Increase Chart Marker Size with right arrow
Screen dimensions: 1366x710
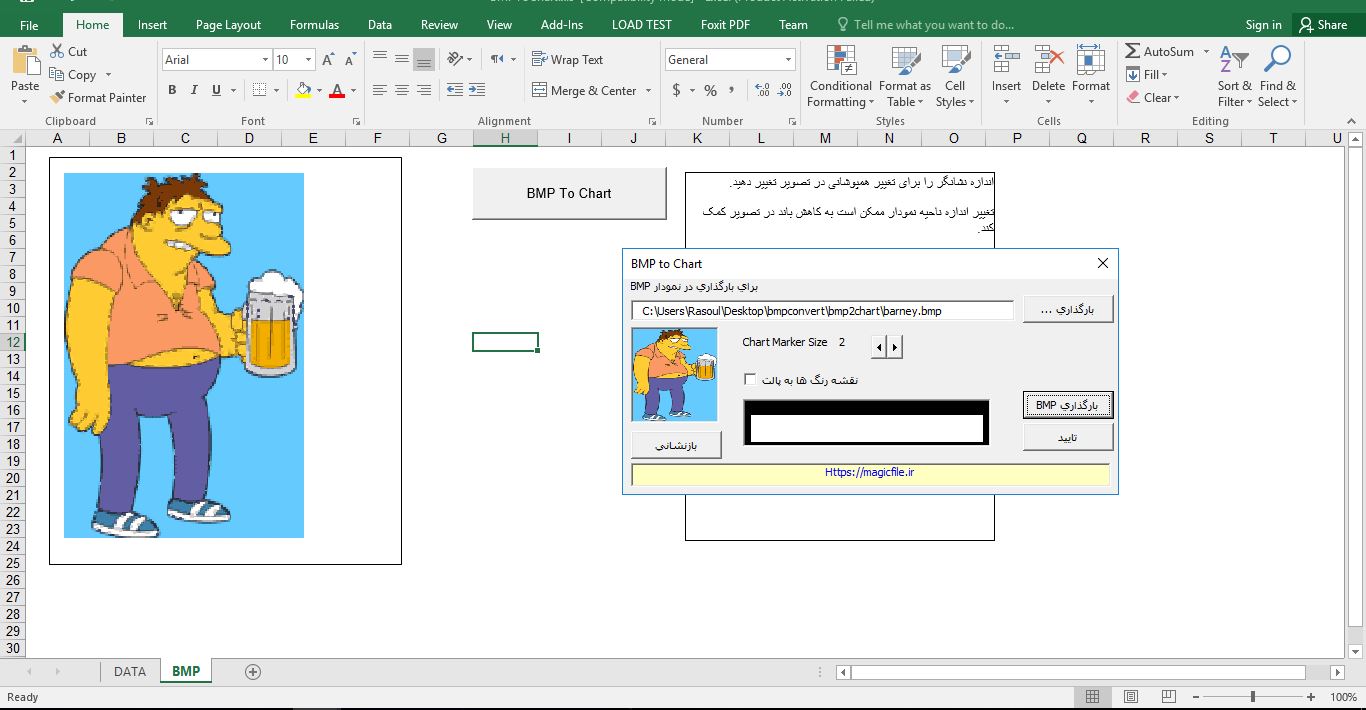[895, 347]
